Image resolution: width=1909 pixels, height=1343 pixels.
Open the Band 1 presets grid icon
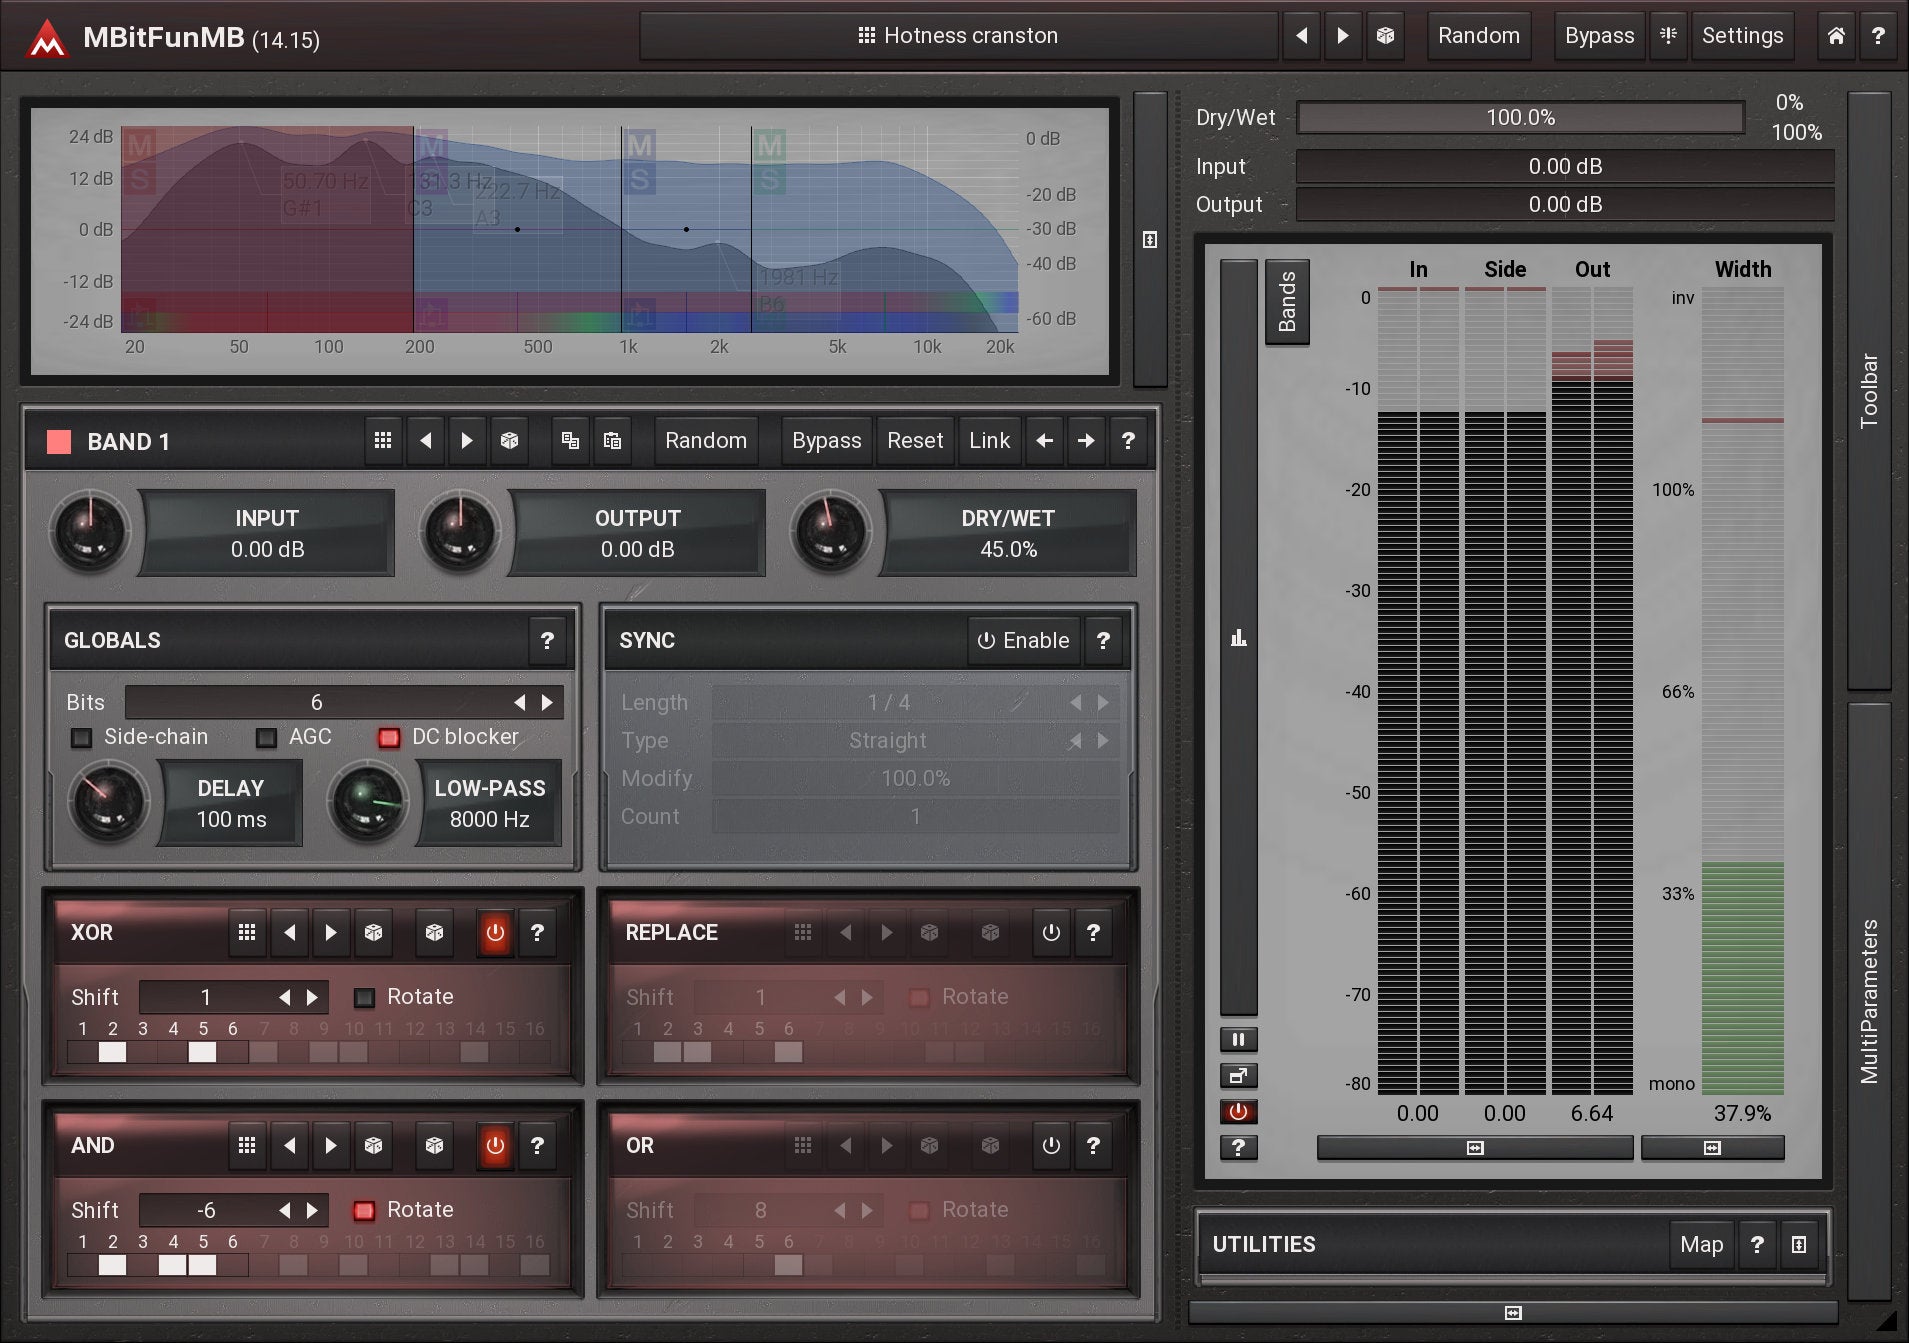click(x=382, y=441)
